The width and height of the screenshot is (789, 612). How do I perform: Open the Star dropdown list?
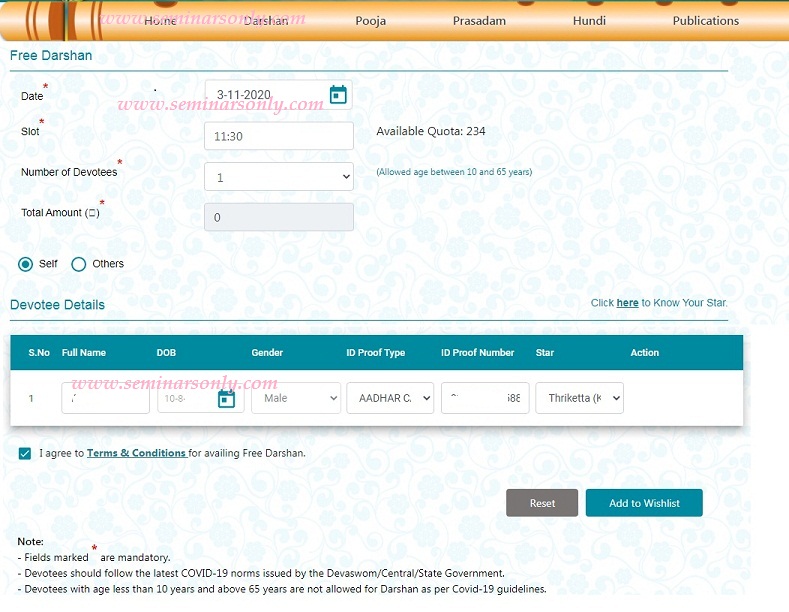pos(579,398)
